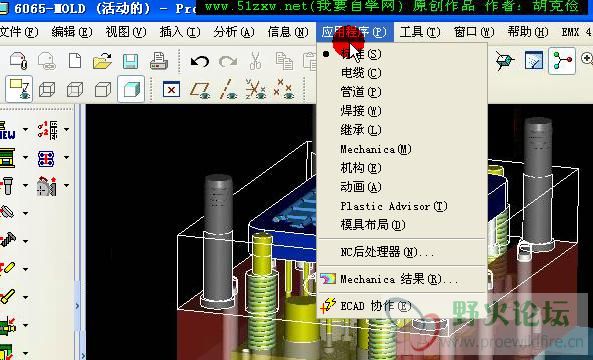Click the envelope with link icon
The height and width of the screenshot is (360, 593).
pyautogui.click(x=47, y=61)
